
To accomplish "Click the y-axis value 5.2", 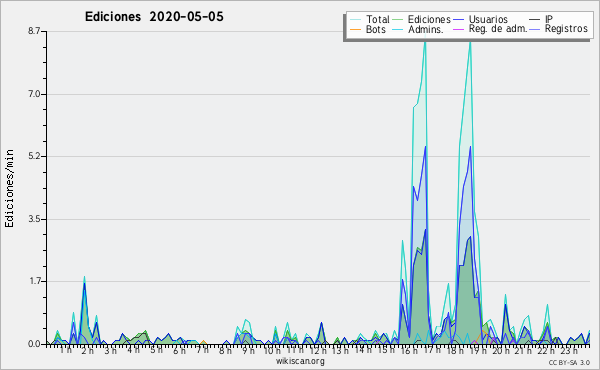I will (x=34, y=156).
